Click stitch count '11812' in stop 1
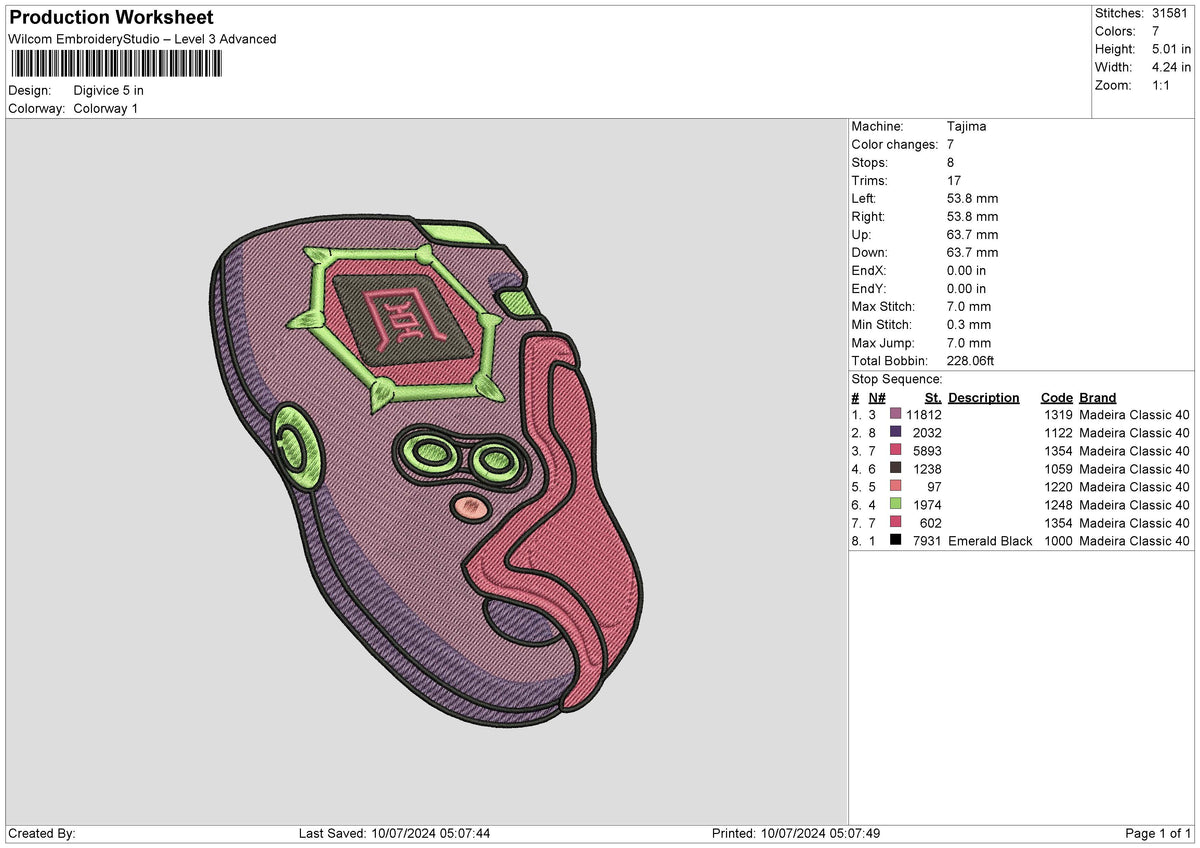This screenshot has width=1200, height=848. click(924, 415)
